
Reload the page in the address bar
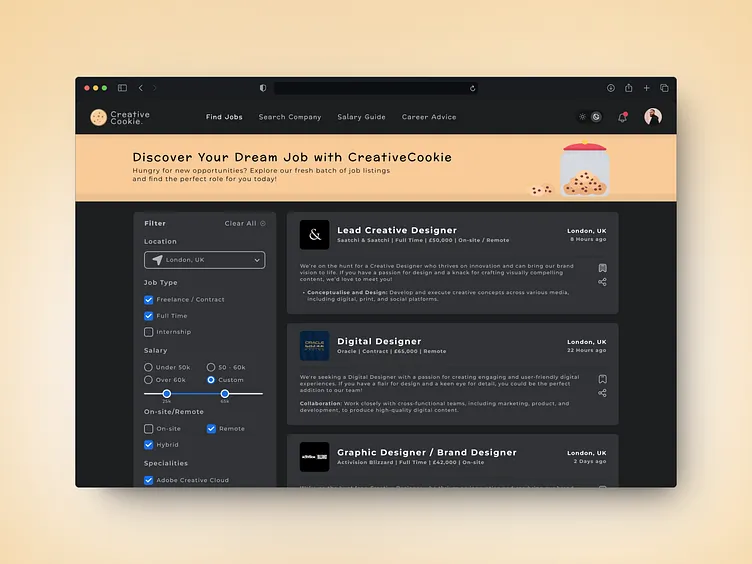tap(472, 88)
